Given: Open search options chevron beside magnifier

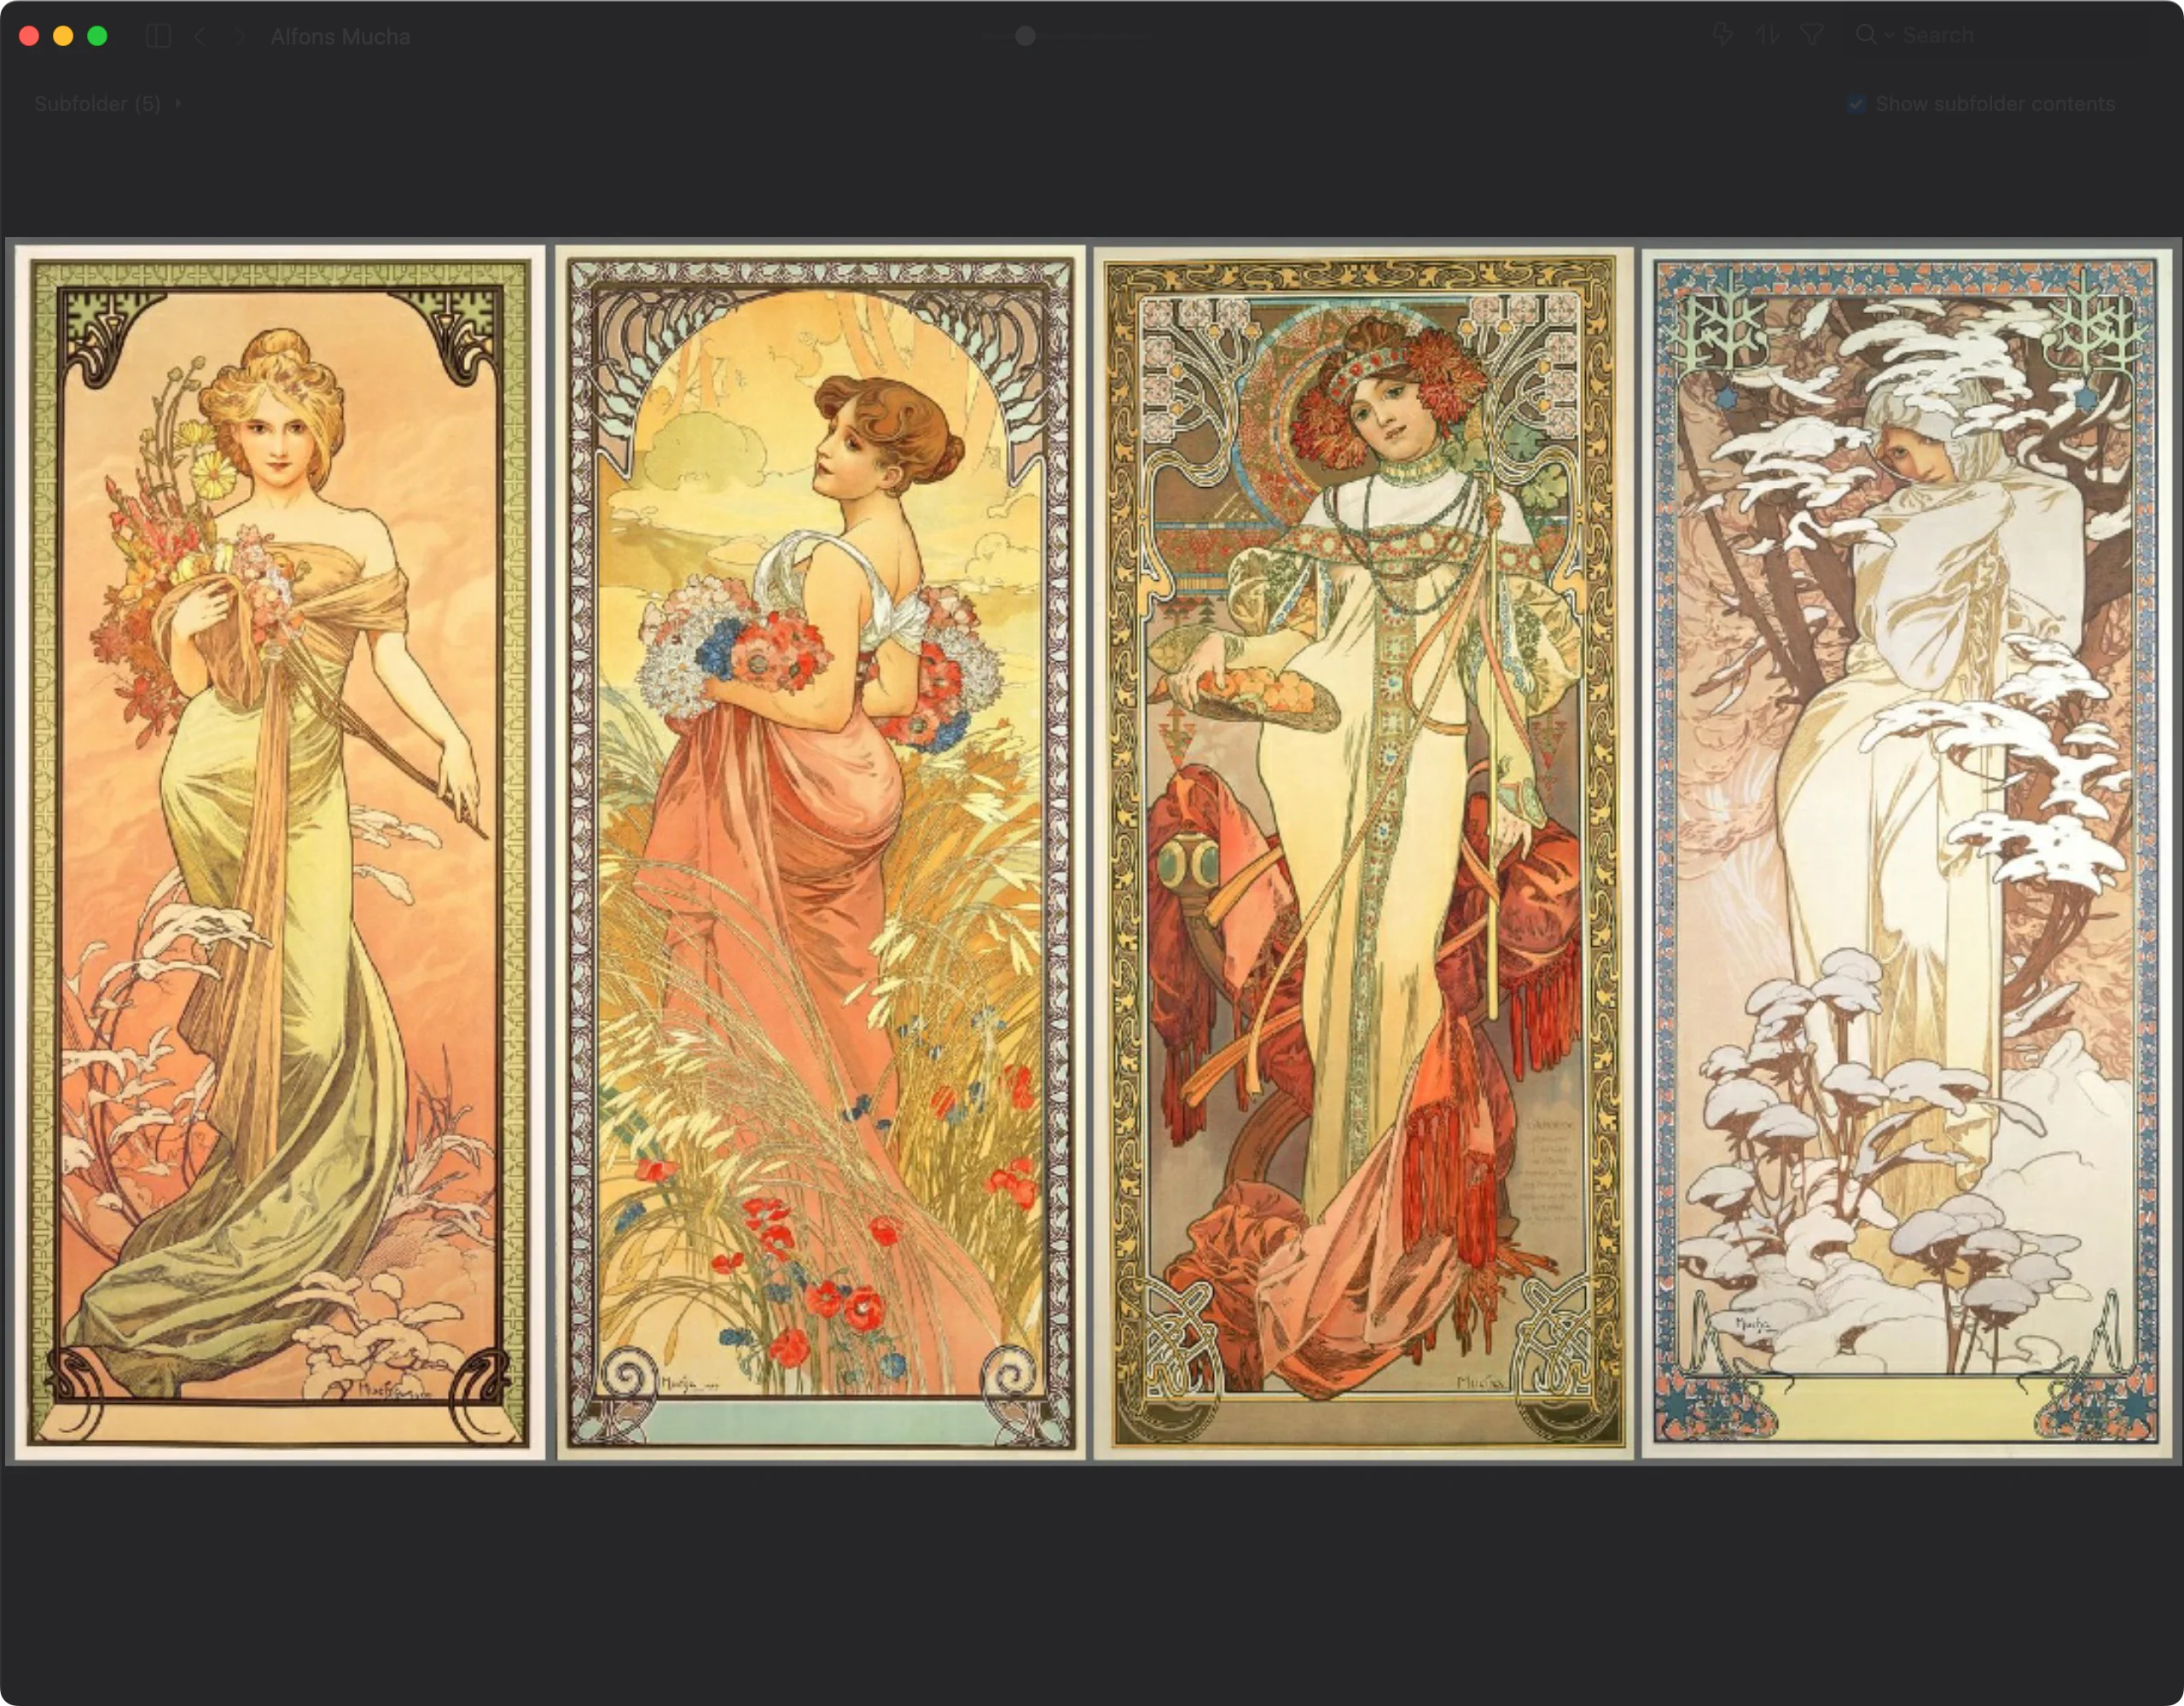Looking at the screenshot, I should tap(1889, 35).
